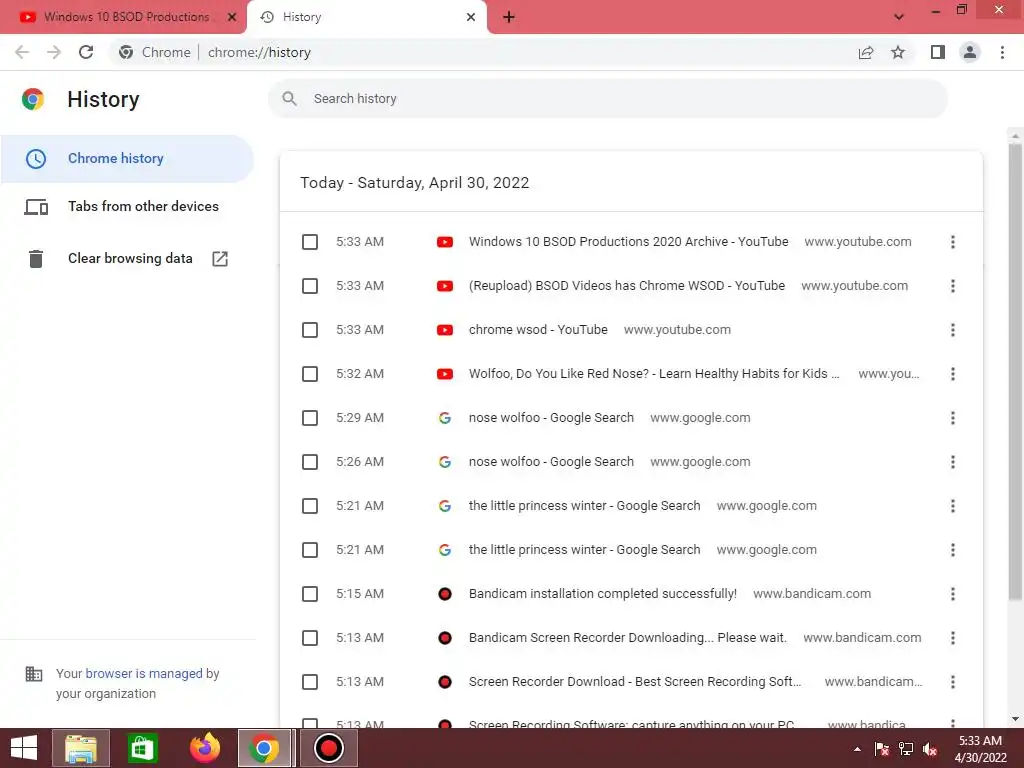Image resolution: width=1024 pixels, height=768 pixels.
Task: Open Chrome history sidebar item
Action: [127, 159]
